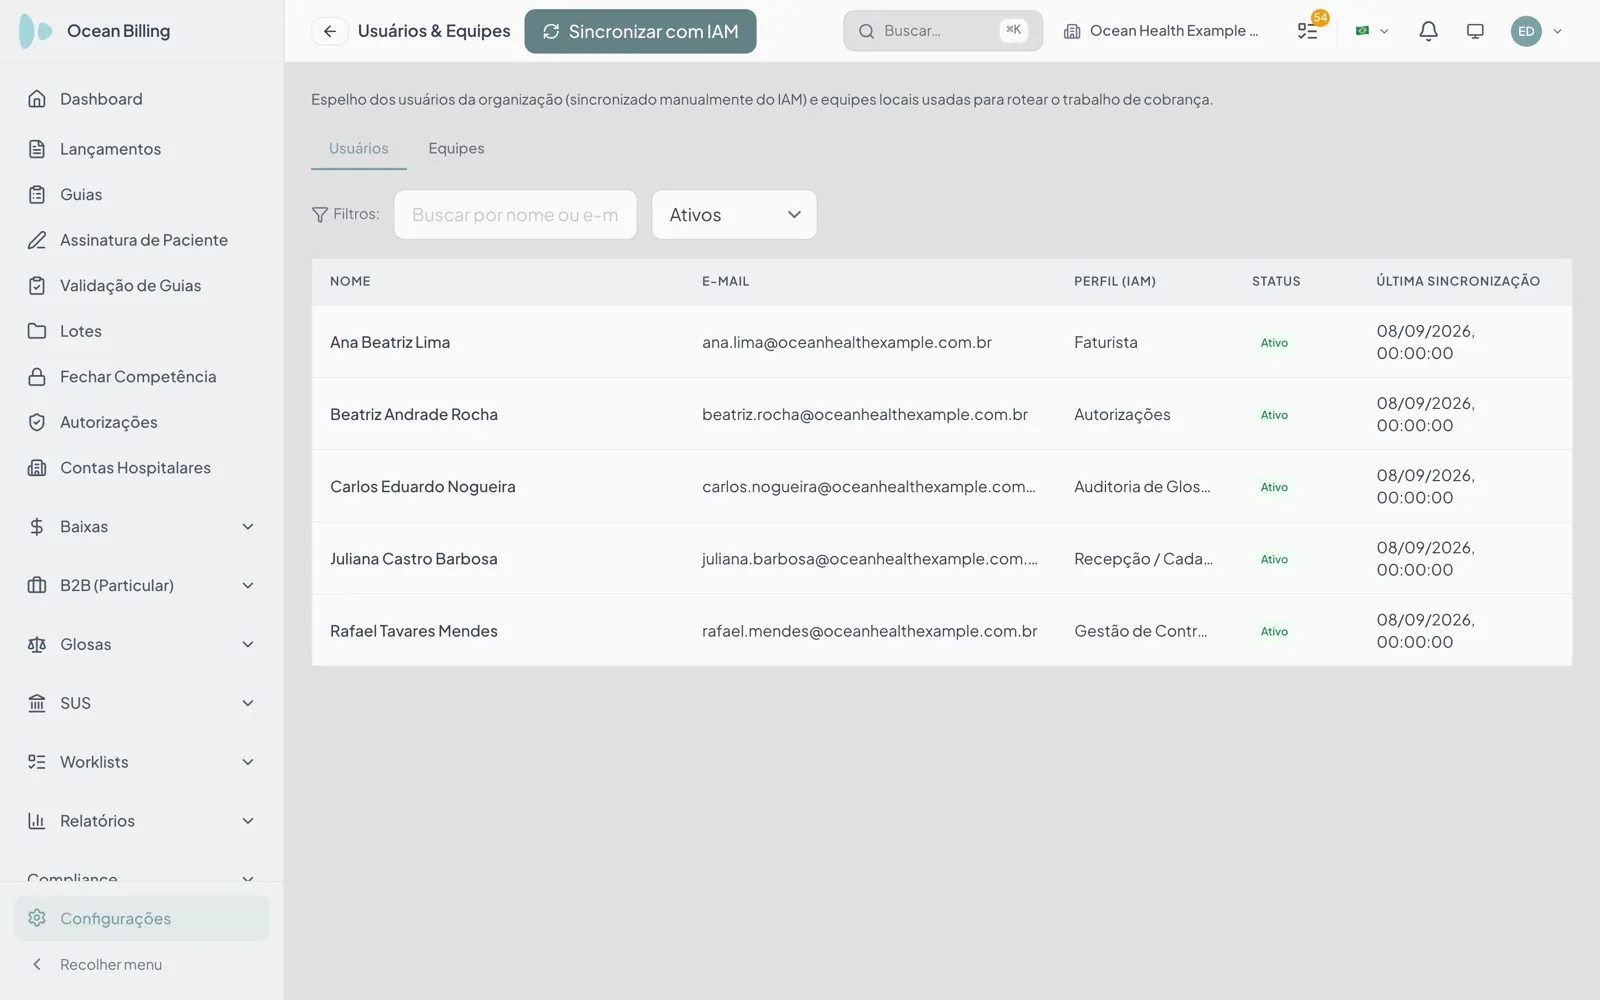Expand the Glosas sidebar section

click(x=141, y=645)
